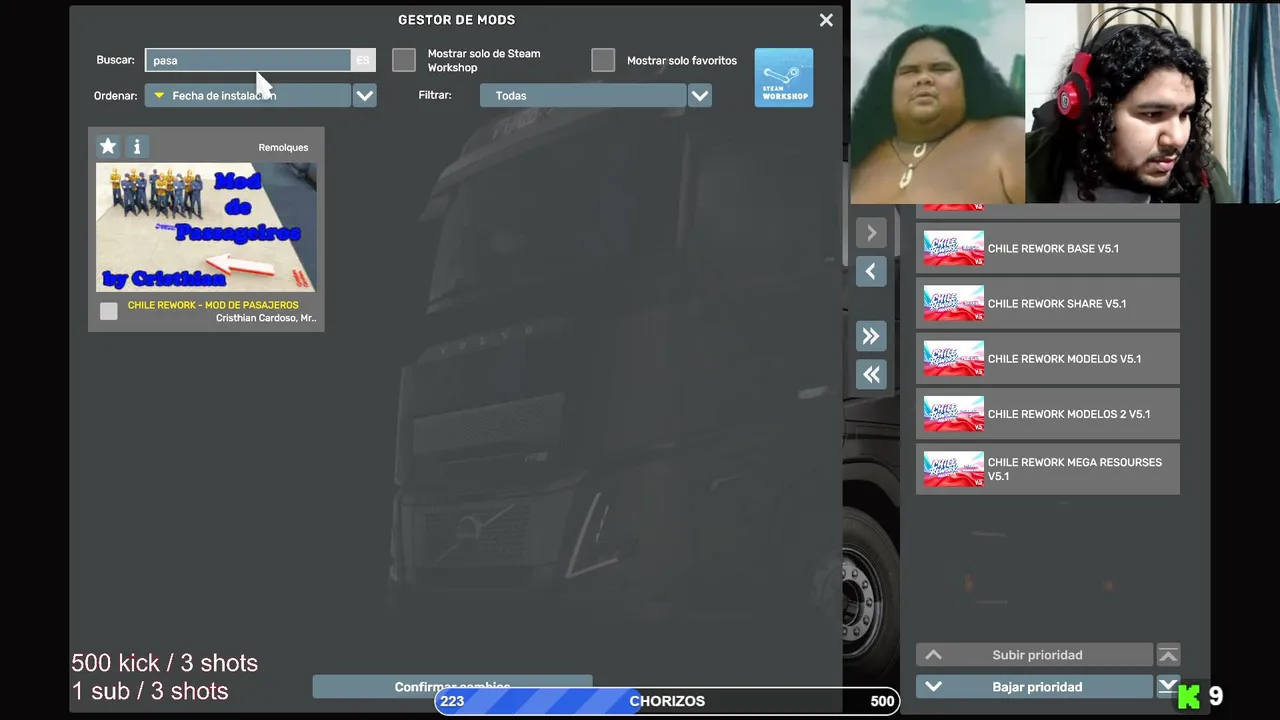Select CHILE REWORK SHARE V5.1 entry
The image size is (1280, 720).
(1048, 304)
